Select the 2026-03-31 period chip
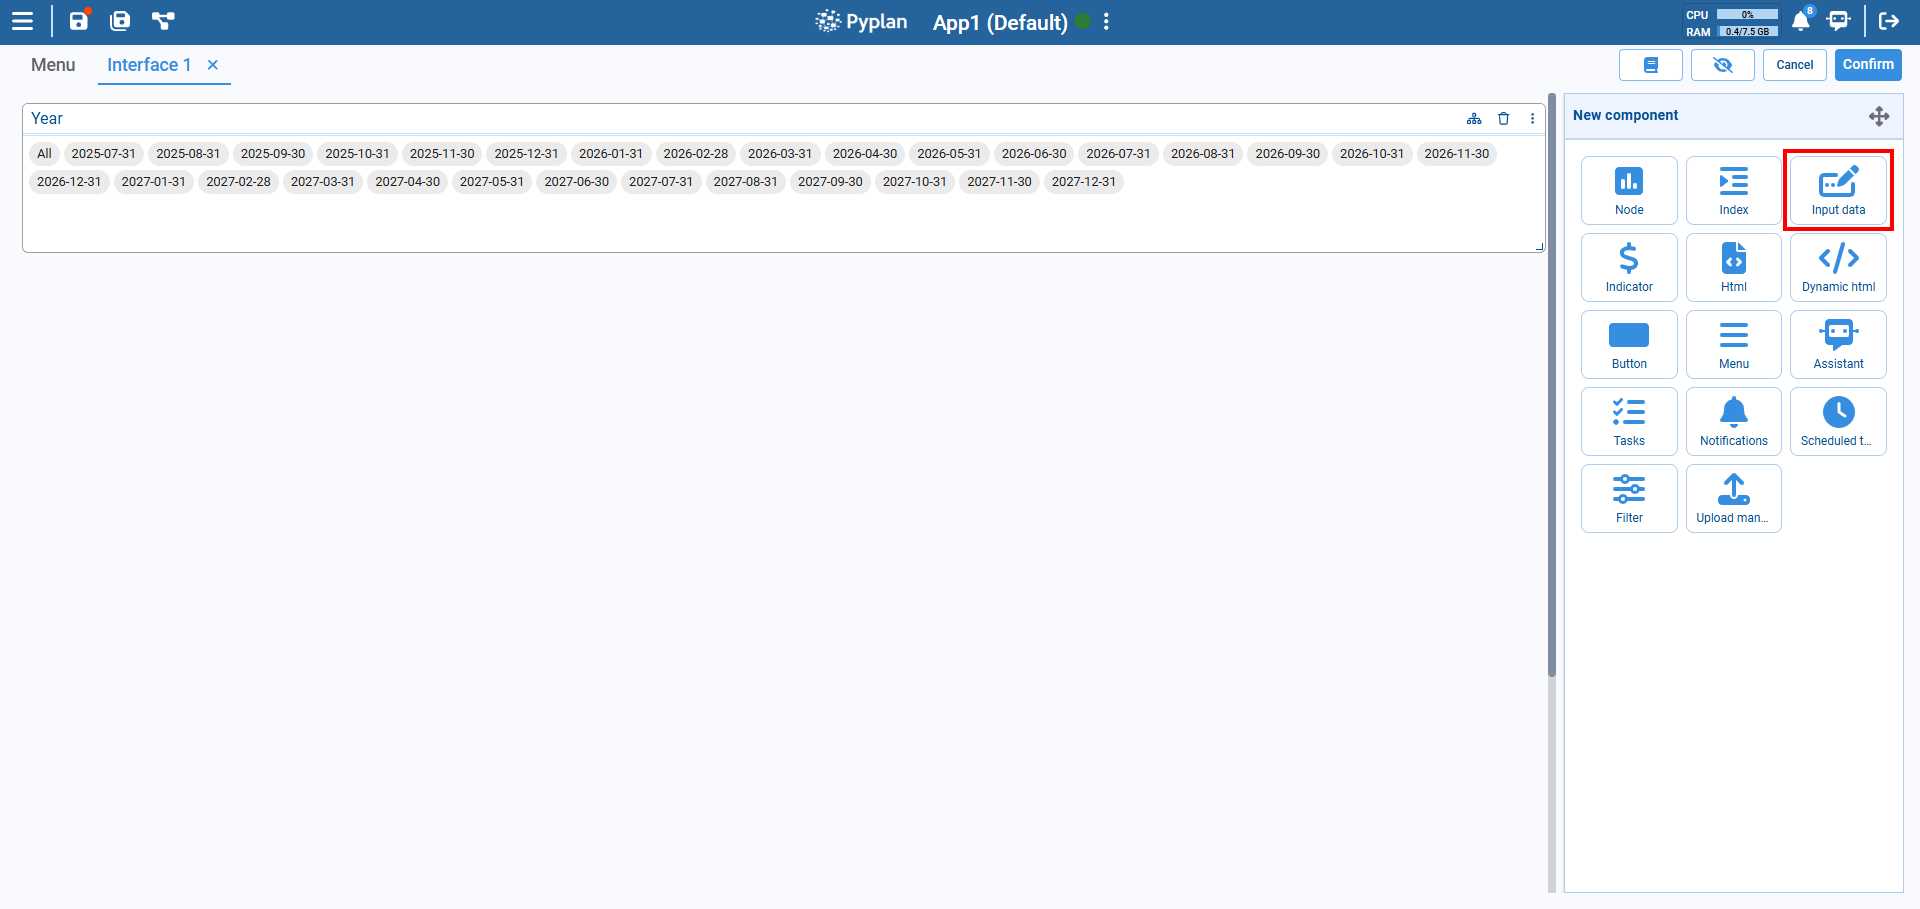This screenshot has height=909, width=1920. click(x=780, y=153)
